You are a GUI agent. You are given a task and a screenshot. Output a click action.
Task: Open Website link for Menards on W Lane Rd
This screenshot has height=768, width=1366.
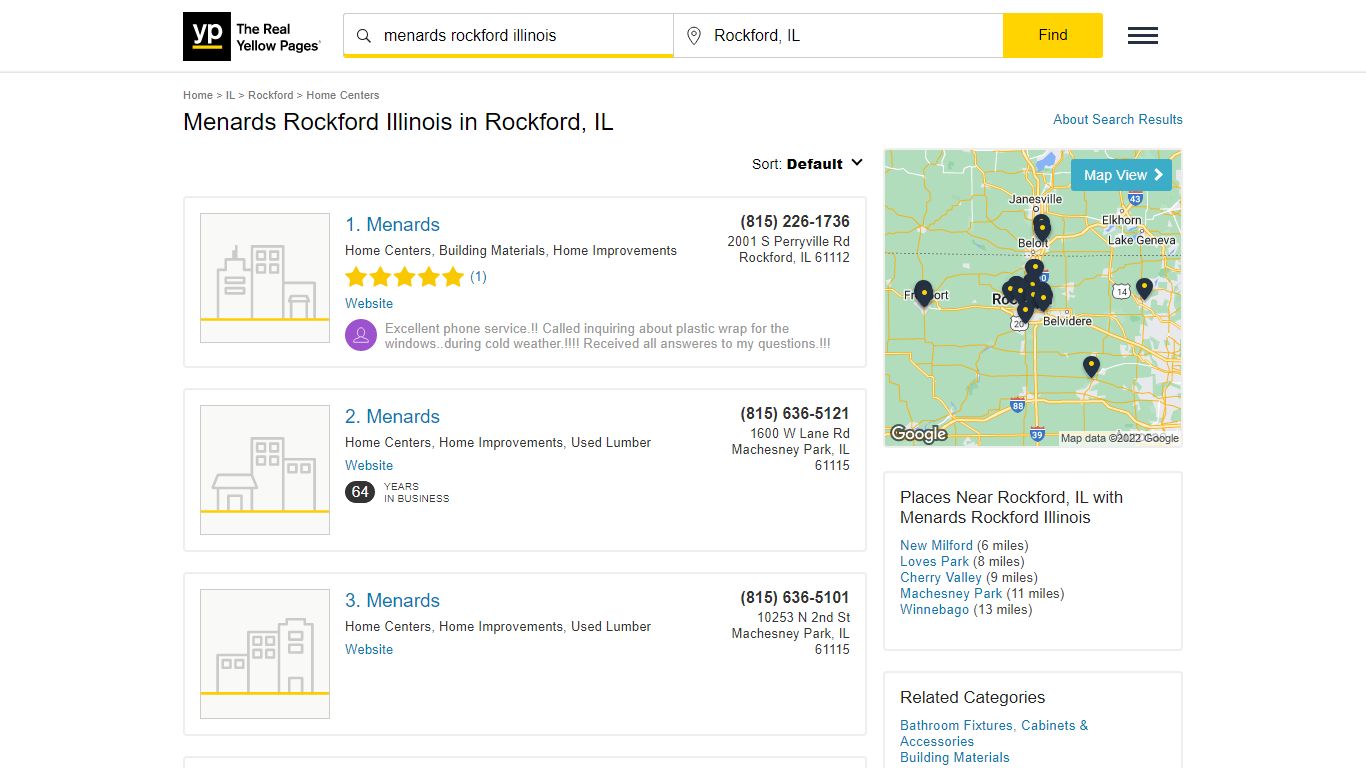tap(369, 465)
